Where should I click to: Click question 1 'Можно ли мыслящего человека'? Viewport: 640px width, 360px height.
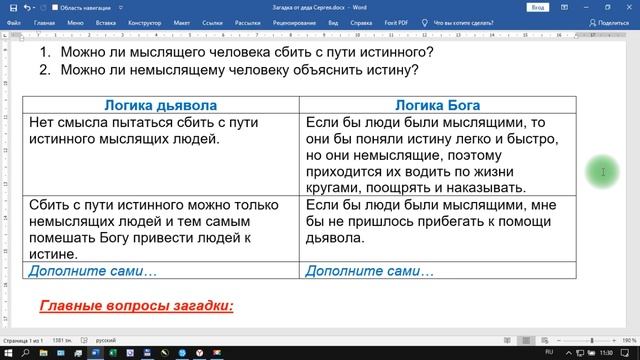coord(247,52)
